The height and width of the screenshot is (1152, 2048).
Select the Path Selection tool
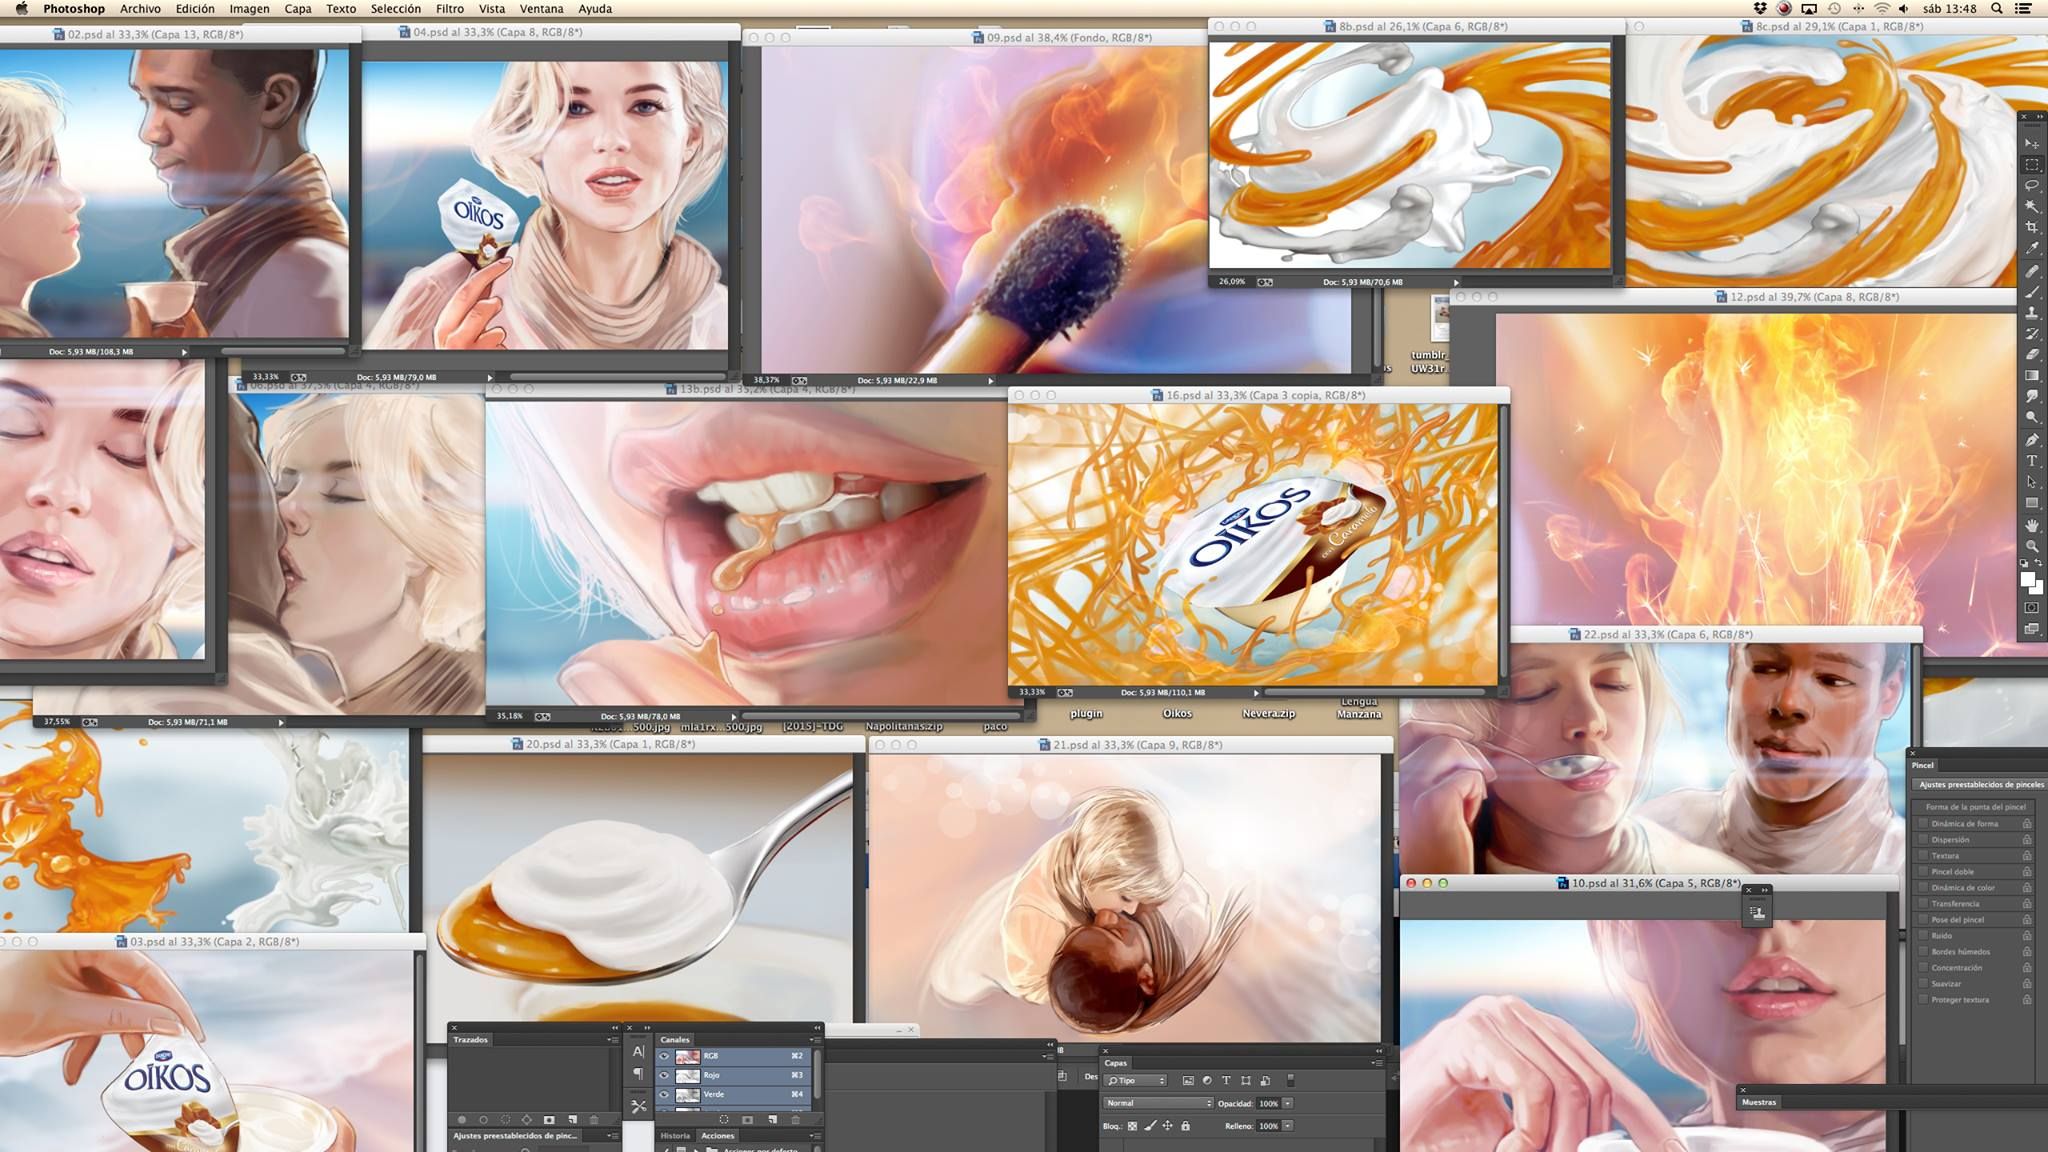pyautogui.click(x=2032, y=482)
